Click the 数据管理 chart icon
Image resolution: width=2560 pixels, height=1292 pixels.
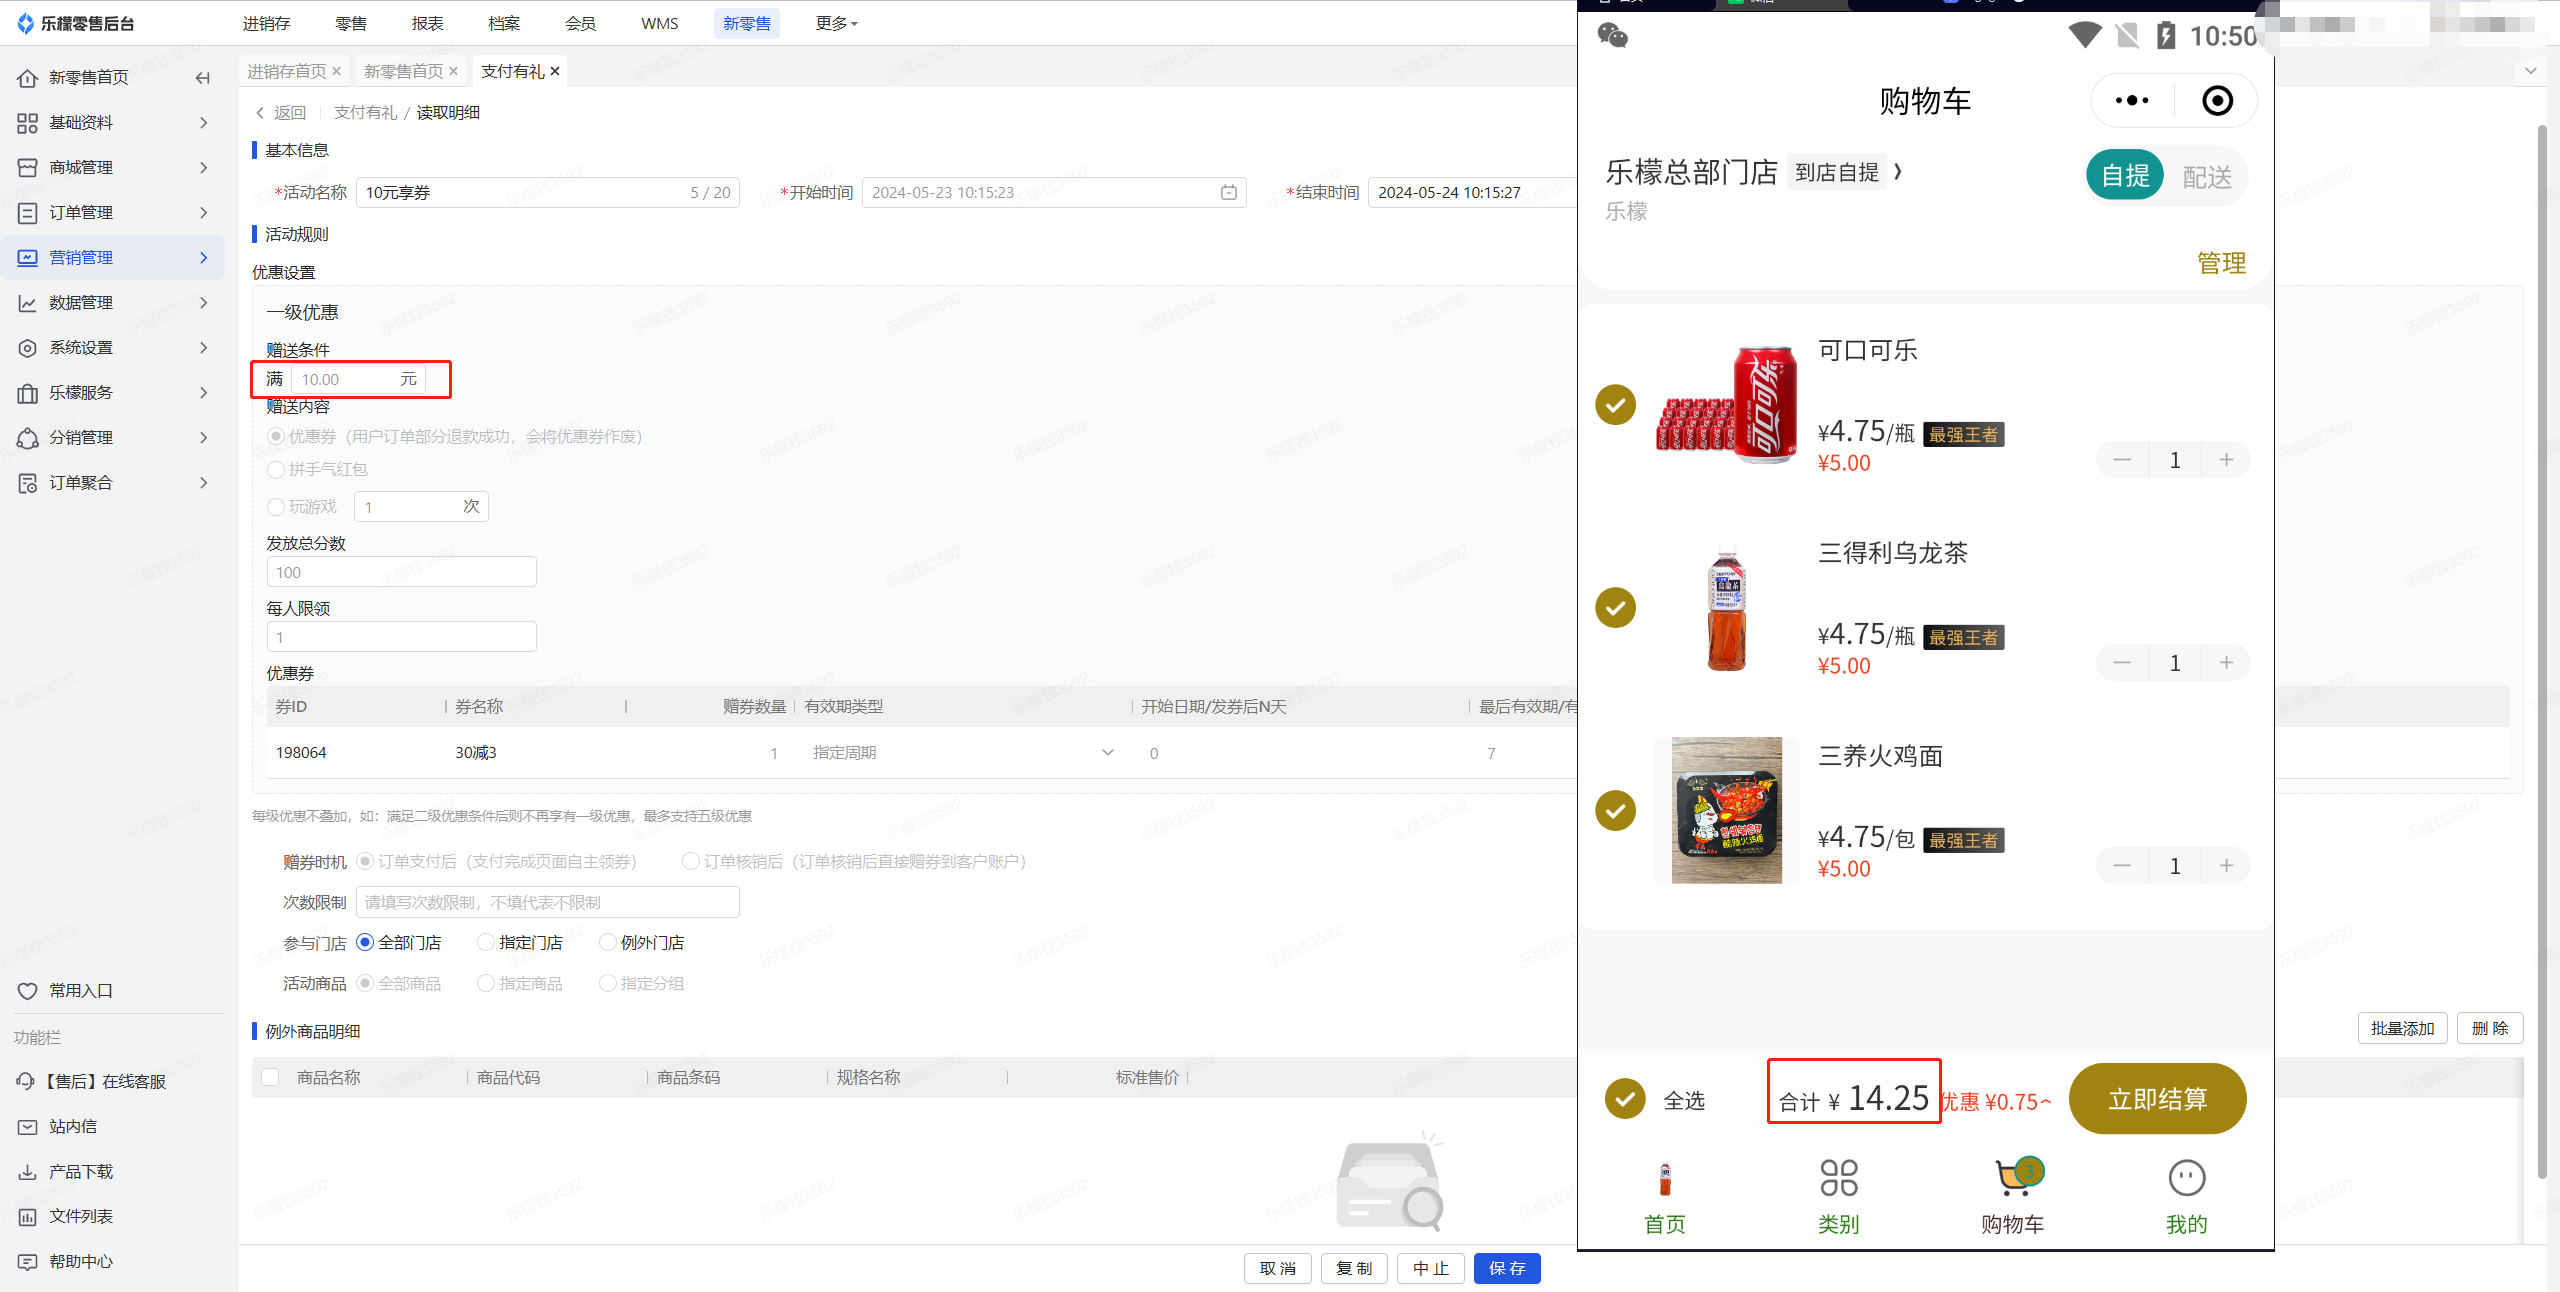tap(28, 302)
